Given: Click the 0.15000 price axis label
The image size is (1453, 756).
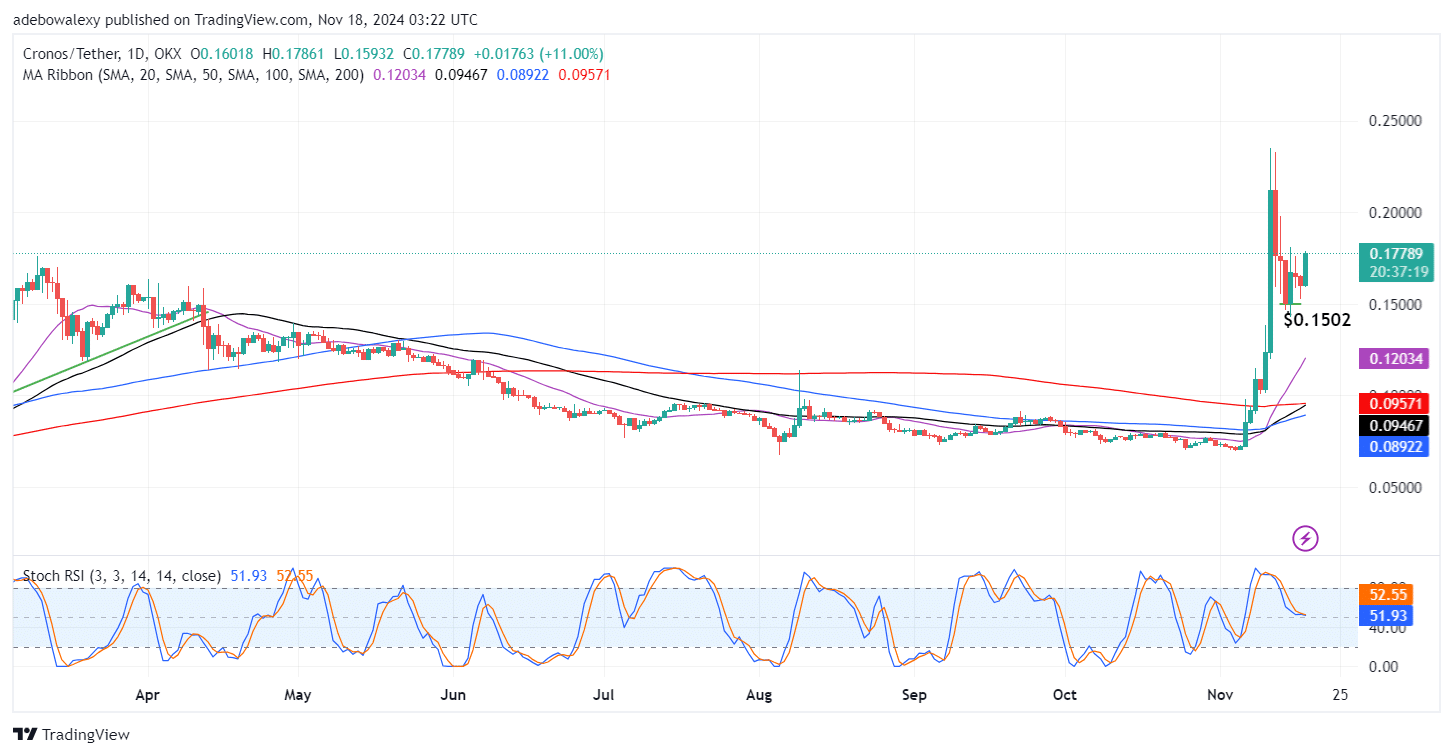Looking at the screenshot, I should pyautogui.click(x=1393, y=304).
